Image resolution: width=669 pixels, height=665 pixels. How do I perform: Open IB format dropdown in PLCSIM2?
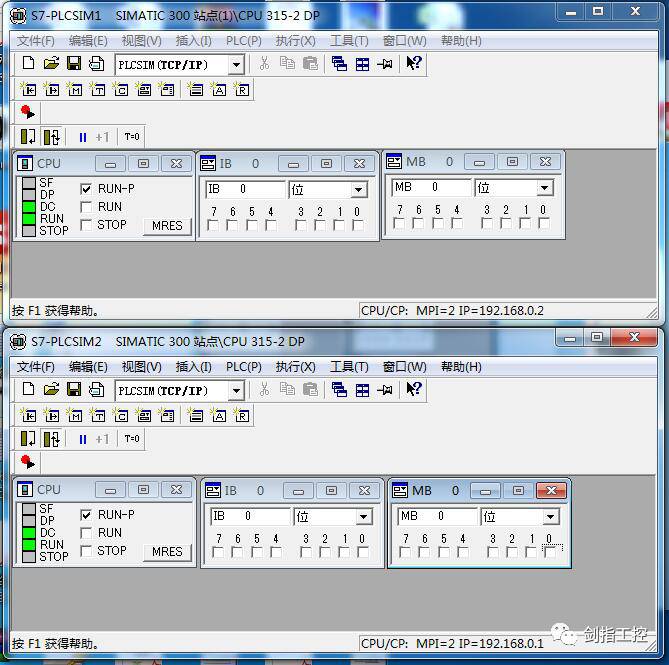(364, 517)
